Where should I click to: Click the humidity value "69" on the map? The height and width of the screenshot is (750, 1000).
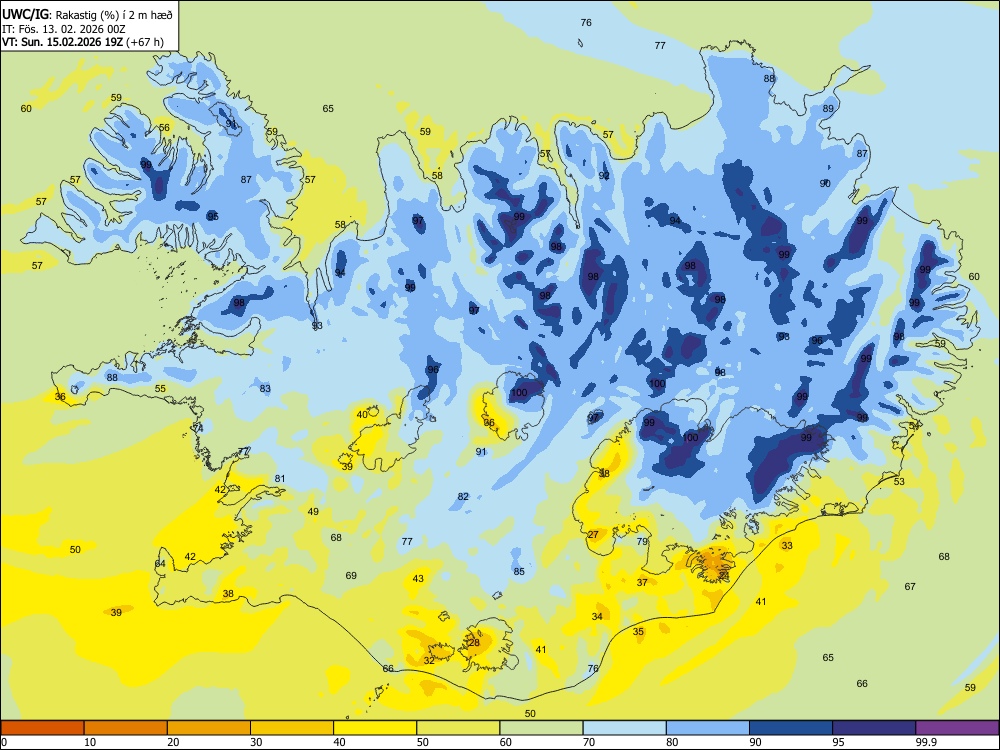pyautogui.click(x=351, y=575)
